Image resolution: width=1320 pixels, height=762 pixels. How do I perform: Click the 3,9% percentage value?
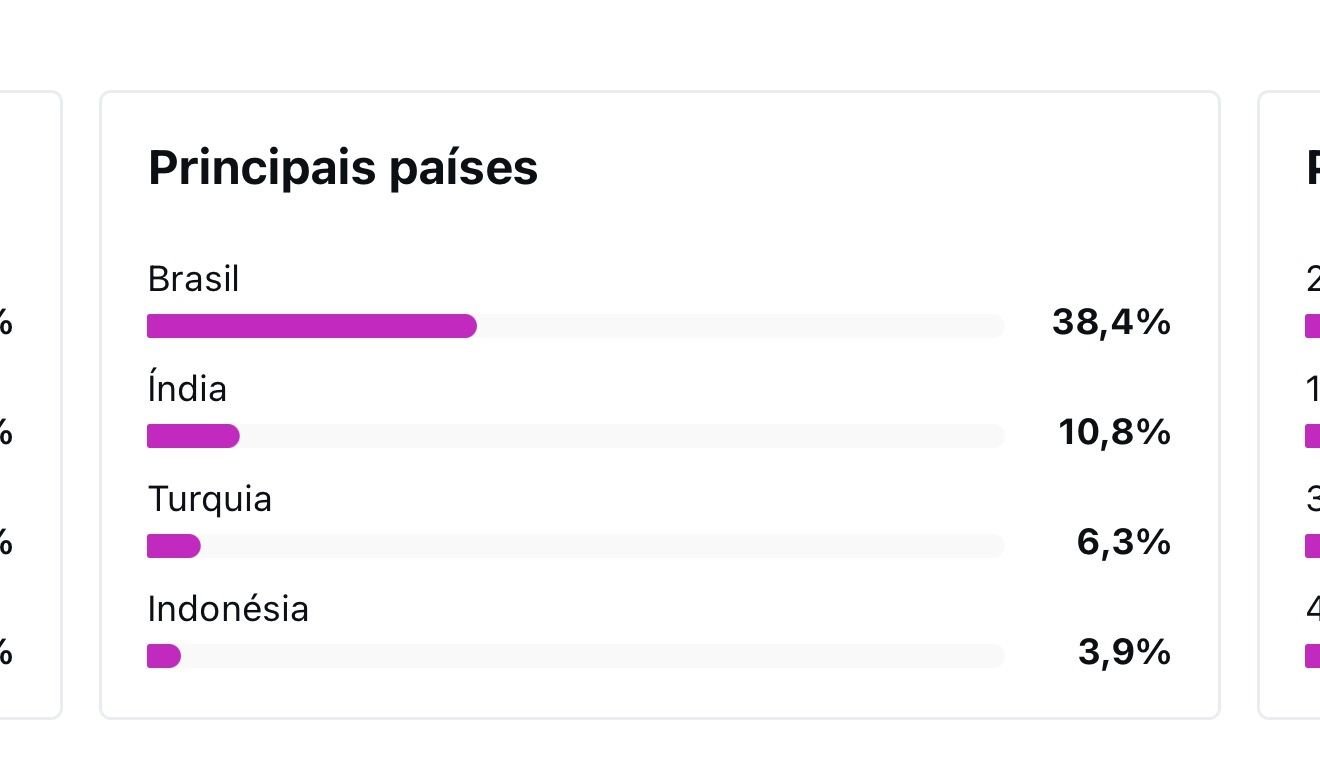click(1124, 652)
